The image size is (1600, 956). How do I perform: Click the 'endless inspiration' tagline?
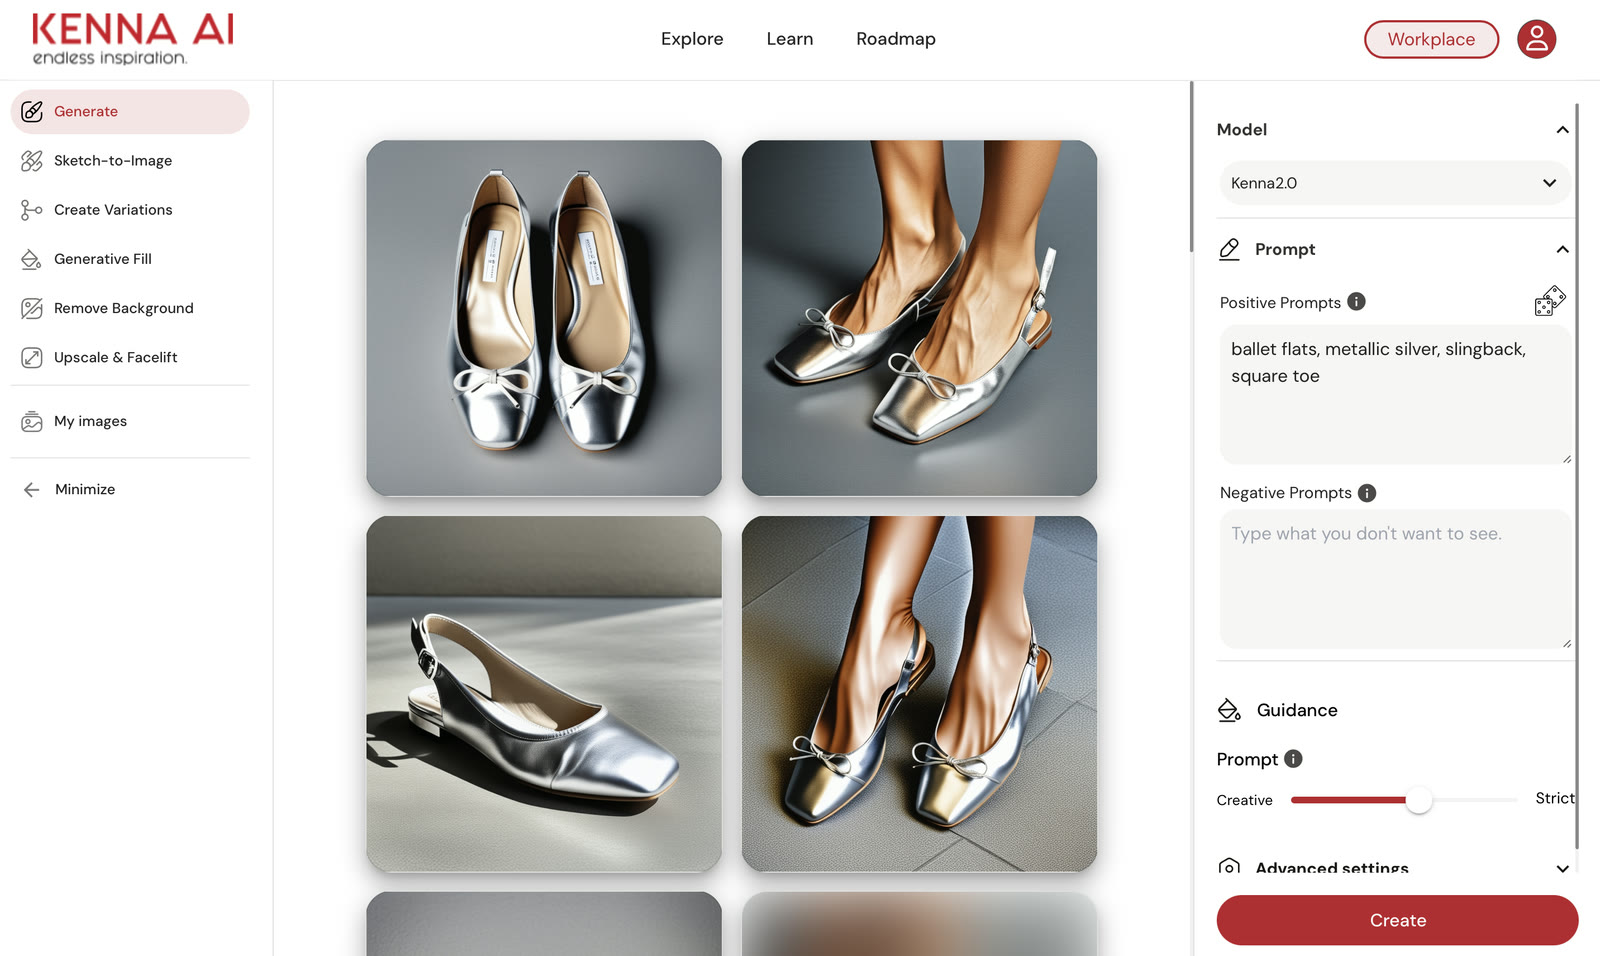coord(110,58)
